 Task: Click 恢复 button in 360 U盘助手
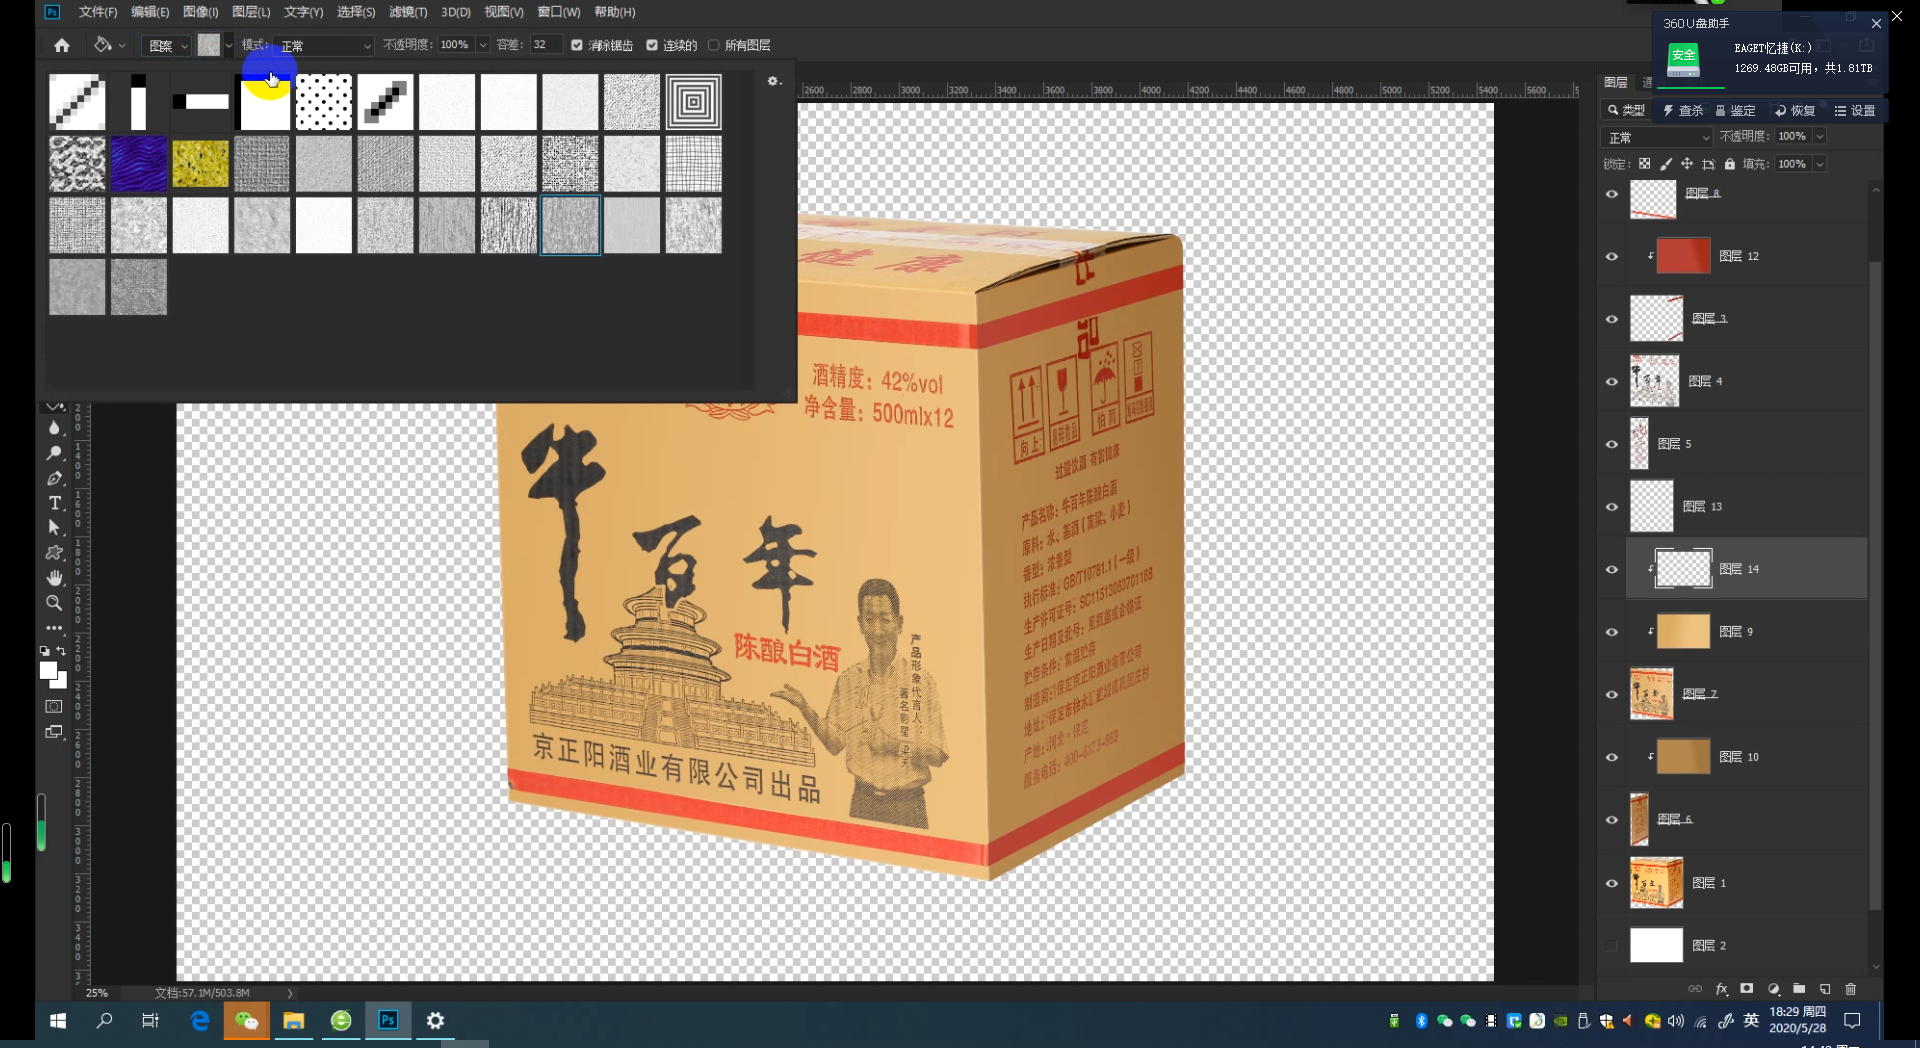click(1795, 110)
